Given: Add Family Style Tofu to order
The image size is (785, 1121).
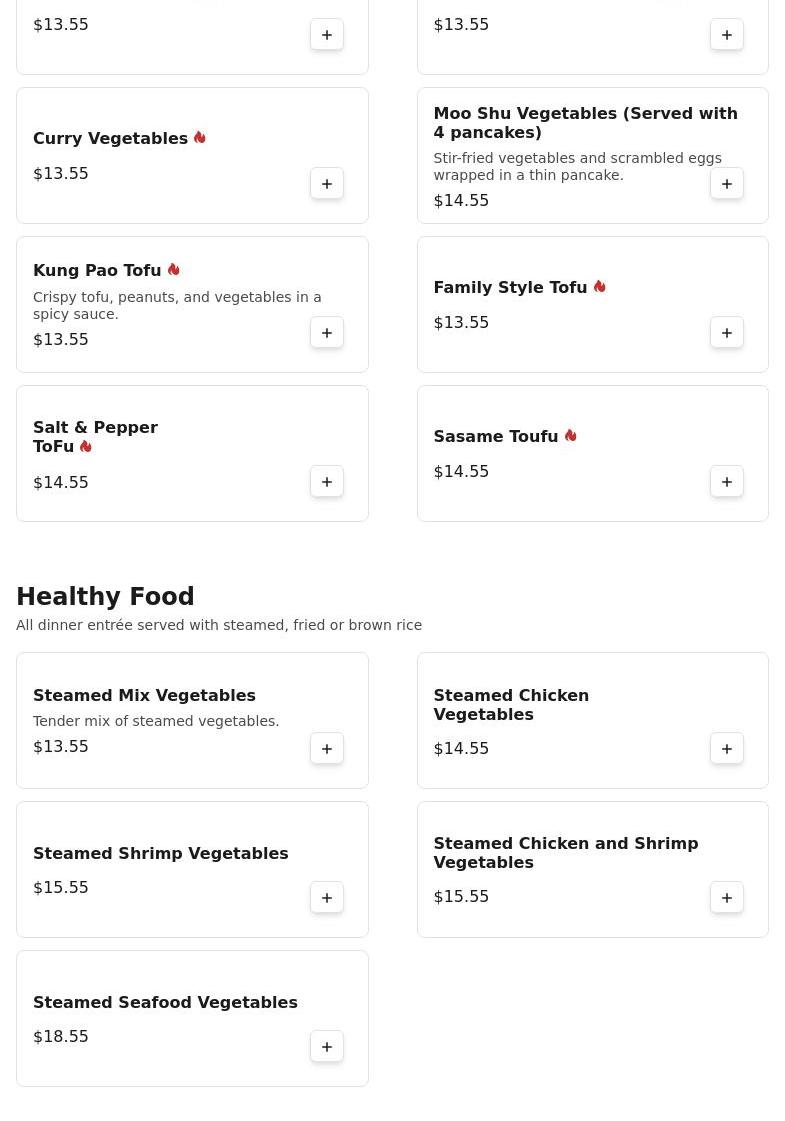Looking at the screenshot, I should pyautogui.click(x=727, y=333).
